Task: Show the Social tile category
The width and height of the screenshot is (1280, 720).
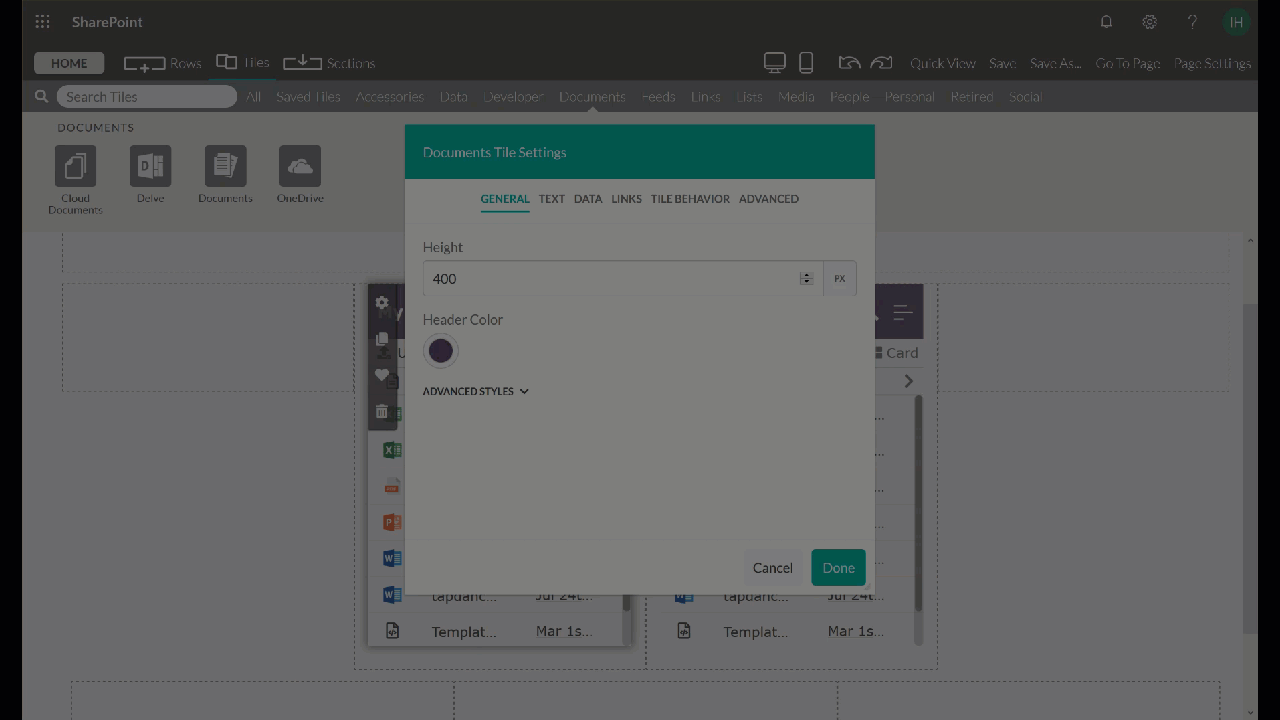Action: pyautogui.click(x=1025, y=97)
